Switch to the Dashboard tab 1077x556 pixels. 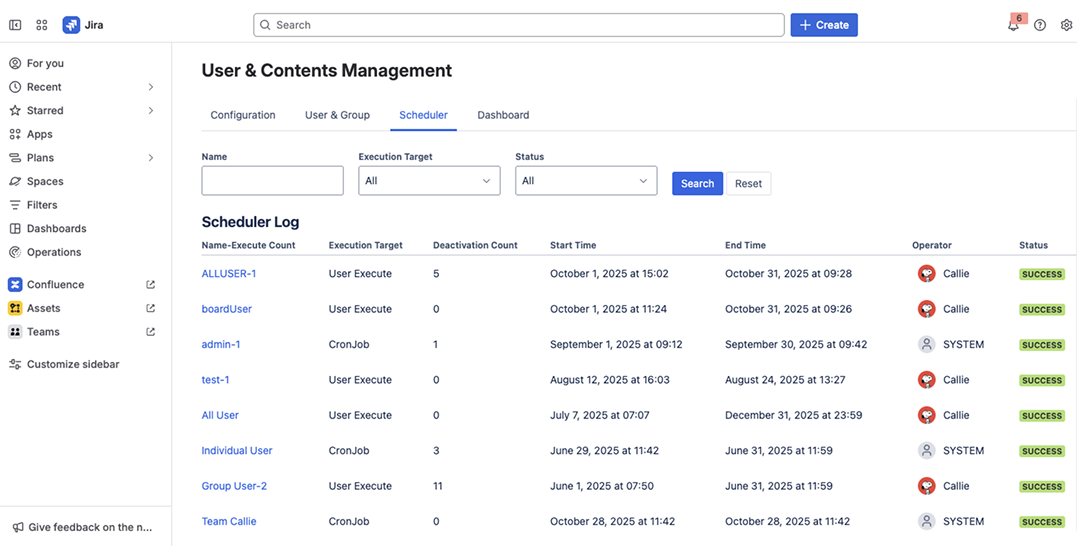coord(503,115)
